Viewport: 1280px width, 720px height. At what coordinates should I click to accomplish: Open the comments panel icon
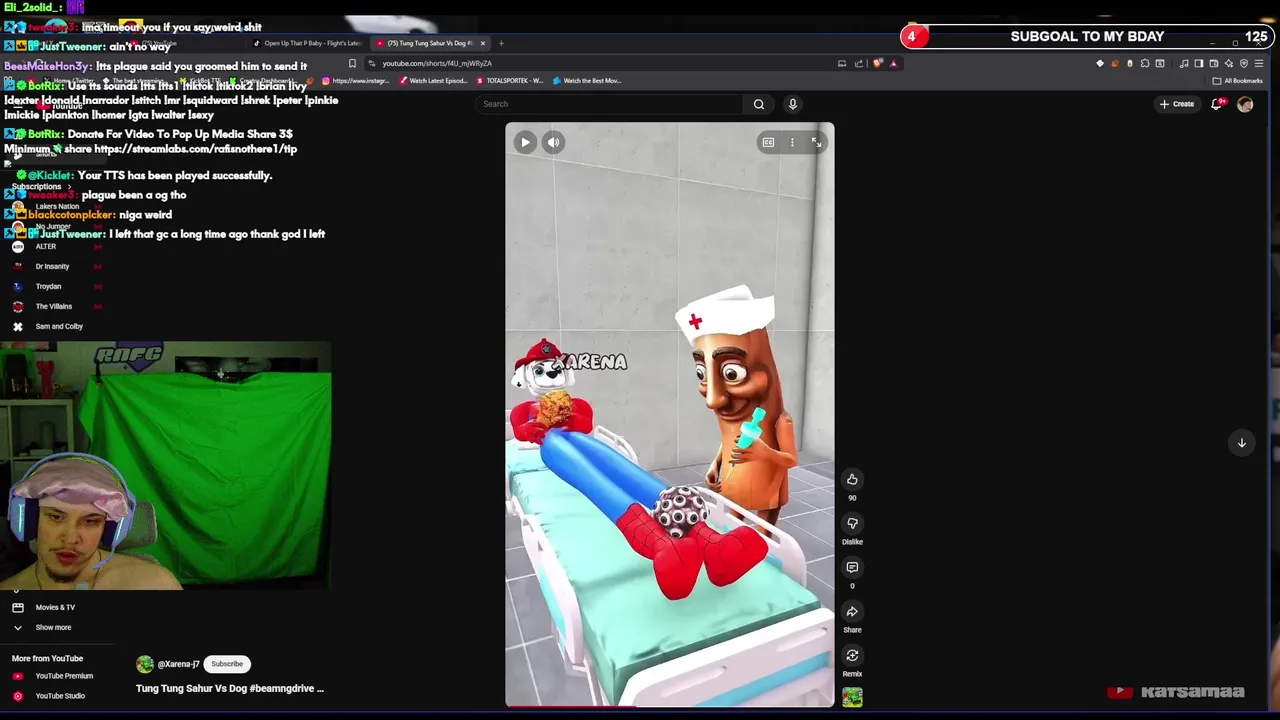pyautogui.click(x=852, y=567)
